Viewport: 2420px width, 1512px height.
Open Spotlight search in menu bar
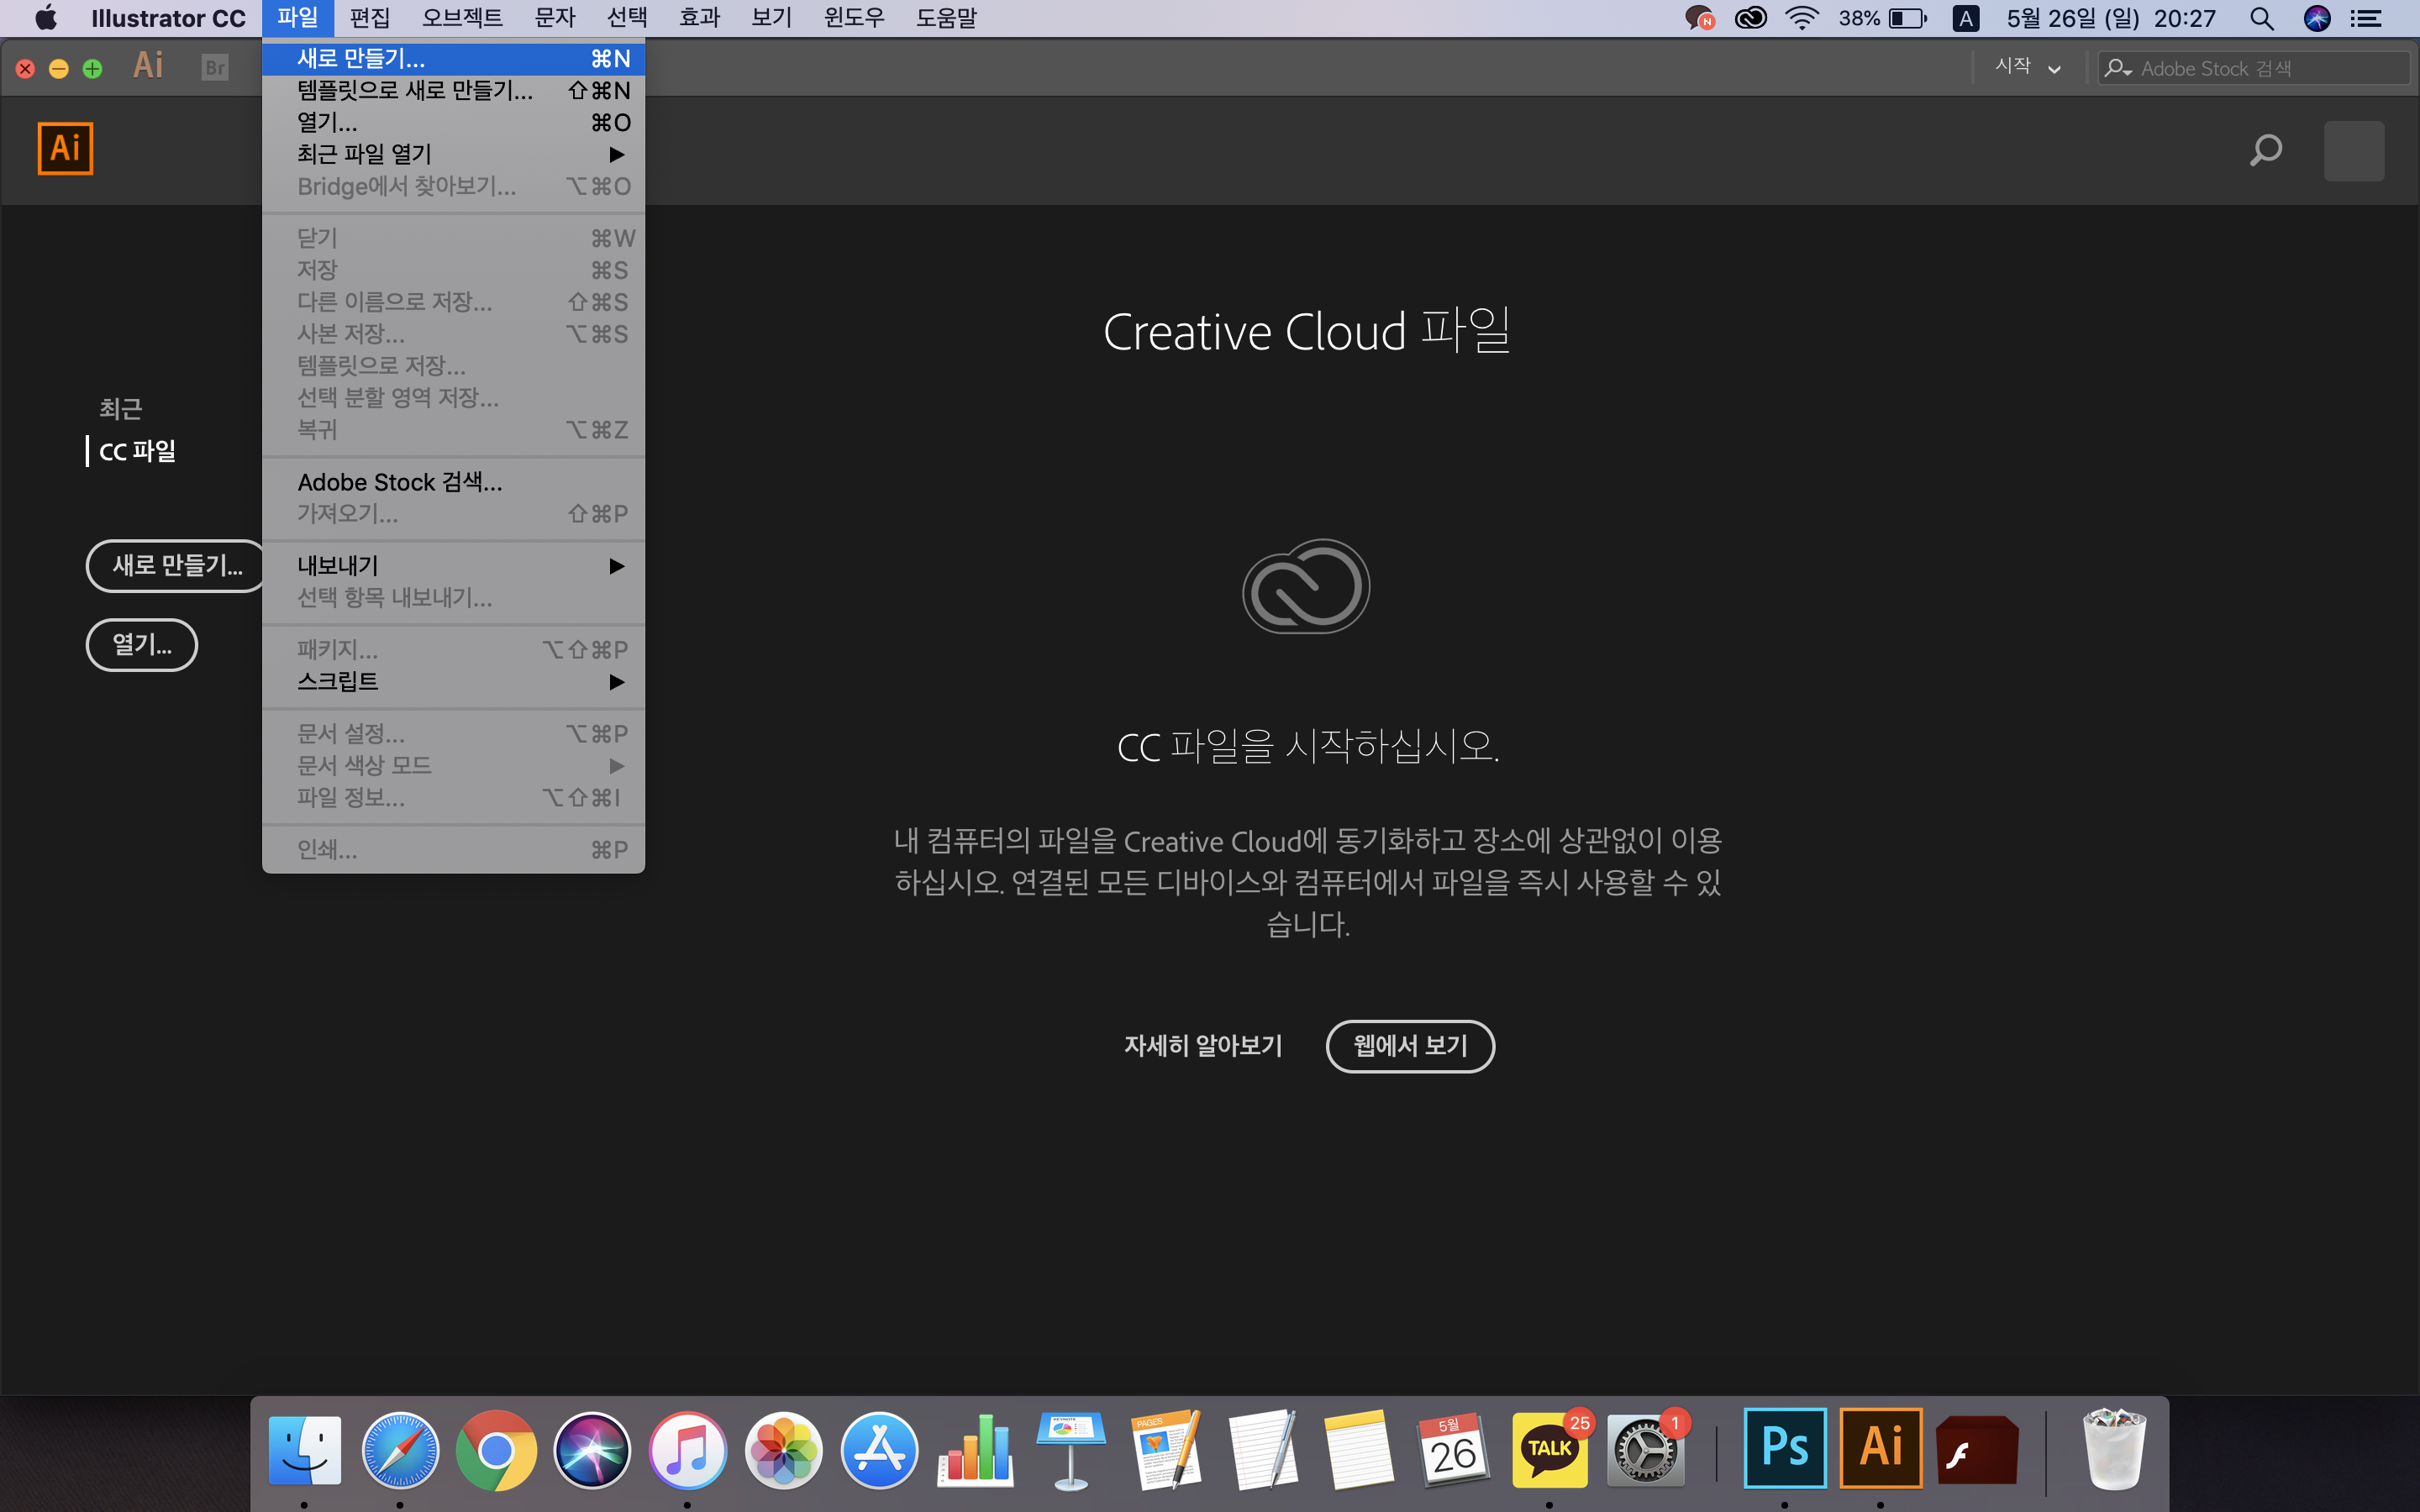click(x=2261, y=18)
